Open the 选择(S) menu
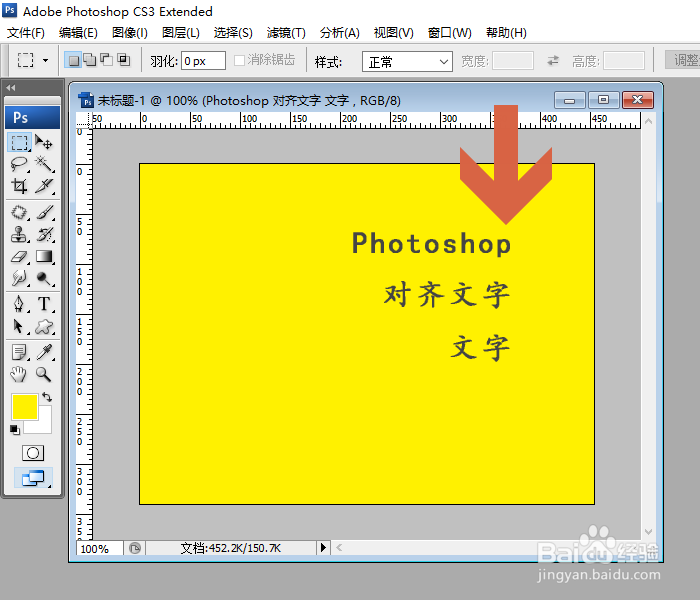This screenshot has width=700, height=600. [x=233, y=33]
